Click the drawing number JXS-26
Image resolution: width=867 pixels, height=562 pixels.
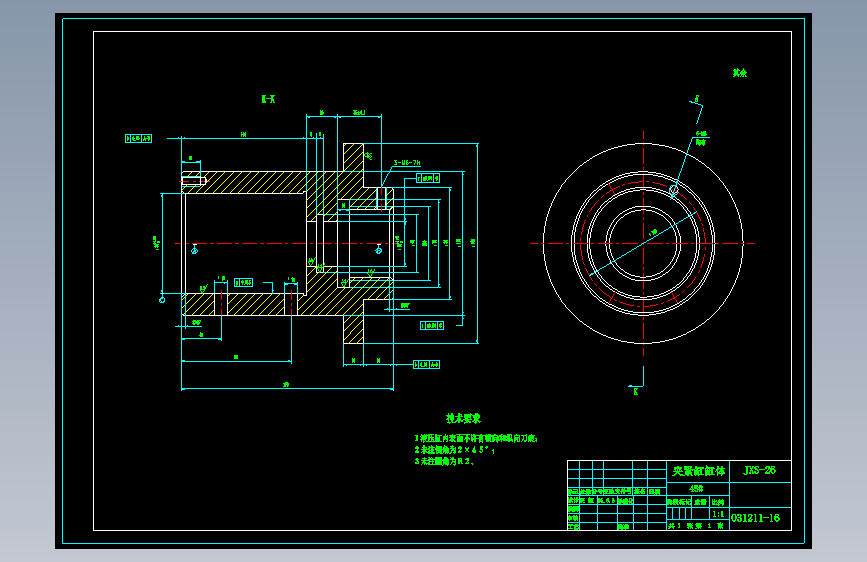(x=759, y=470)
